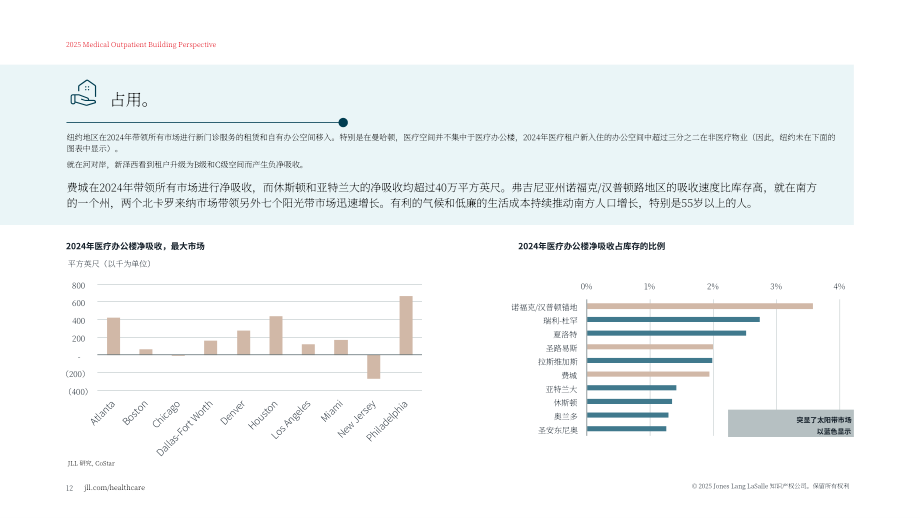This screenshot has height=518, width=920.
Task: Click the "Los Angeles" axis label
Action: [290, 420]
